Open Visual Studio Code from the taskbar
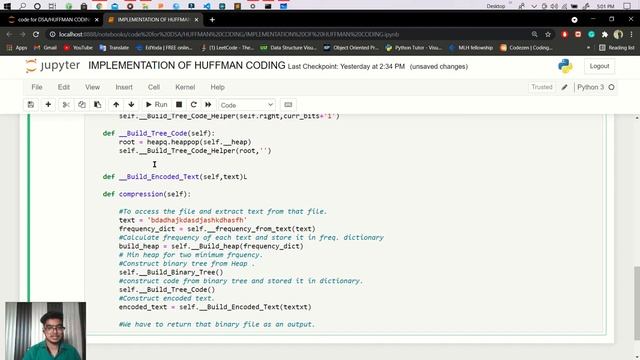This screenshot has height=360, width=640. click(x=207, y=6)
